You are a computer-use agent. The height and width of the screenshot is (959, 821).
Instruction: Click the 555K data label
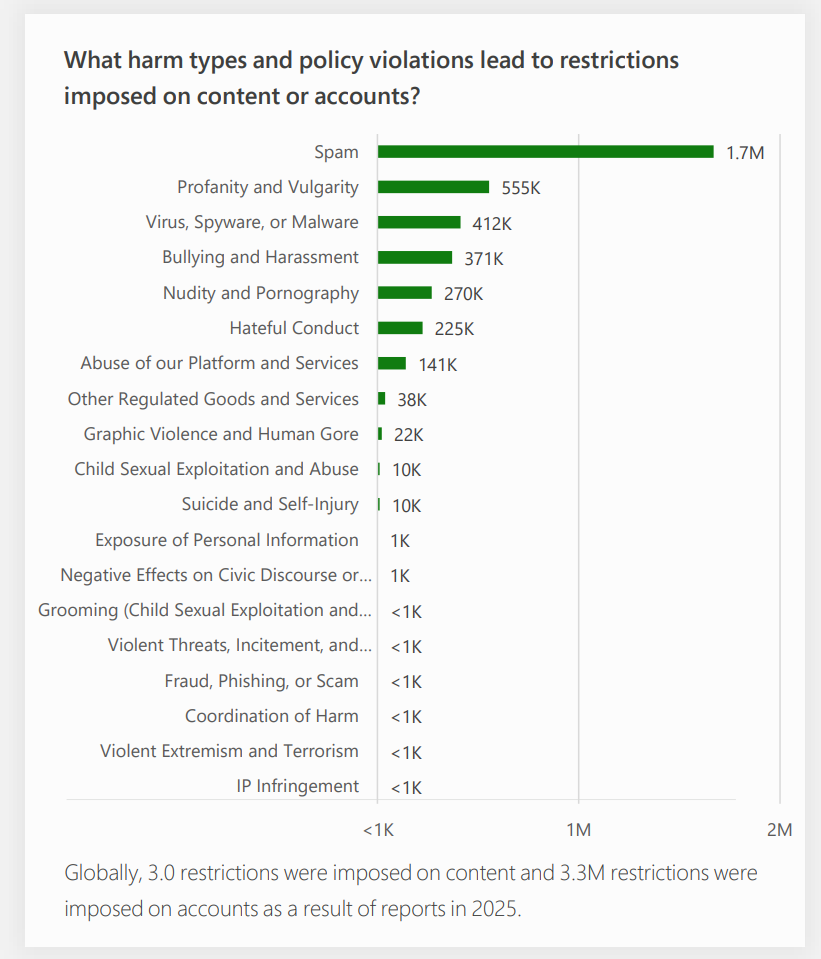tap(521, 188)
